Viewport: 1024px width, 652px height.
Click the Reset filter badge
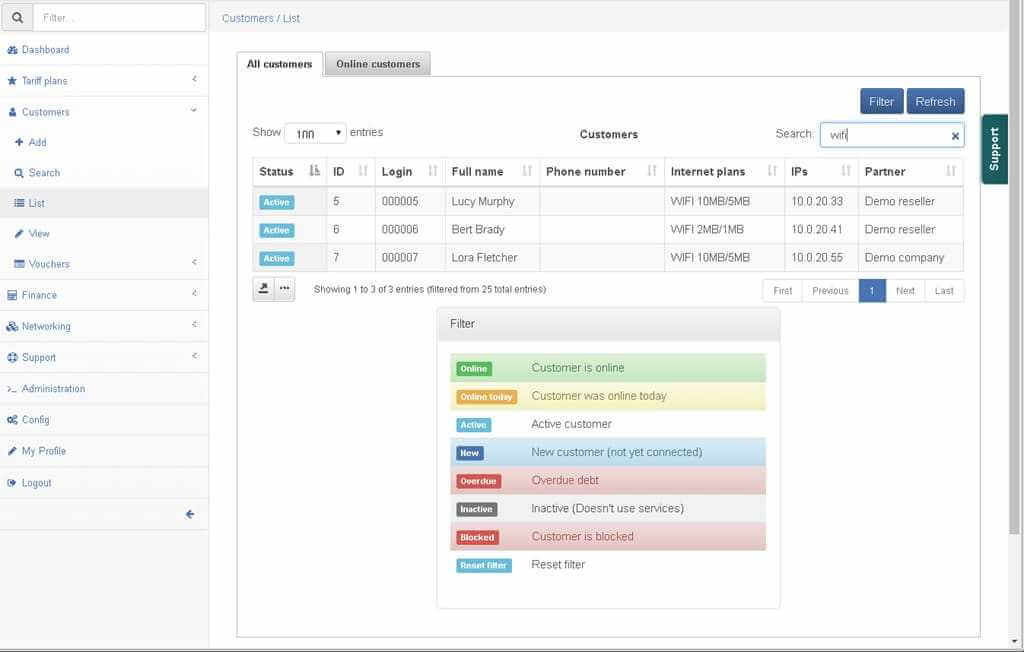[483, 565]
